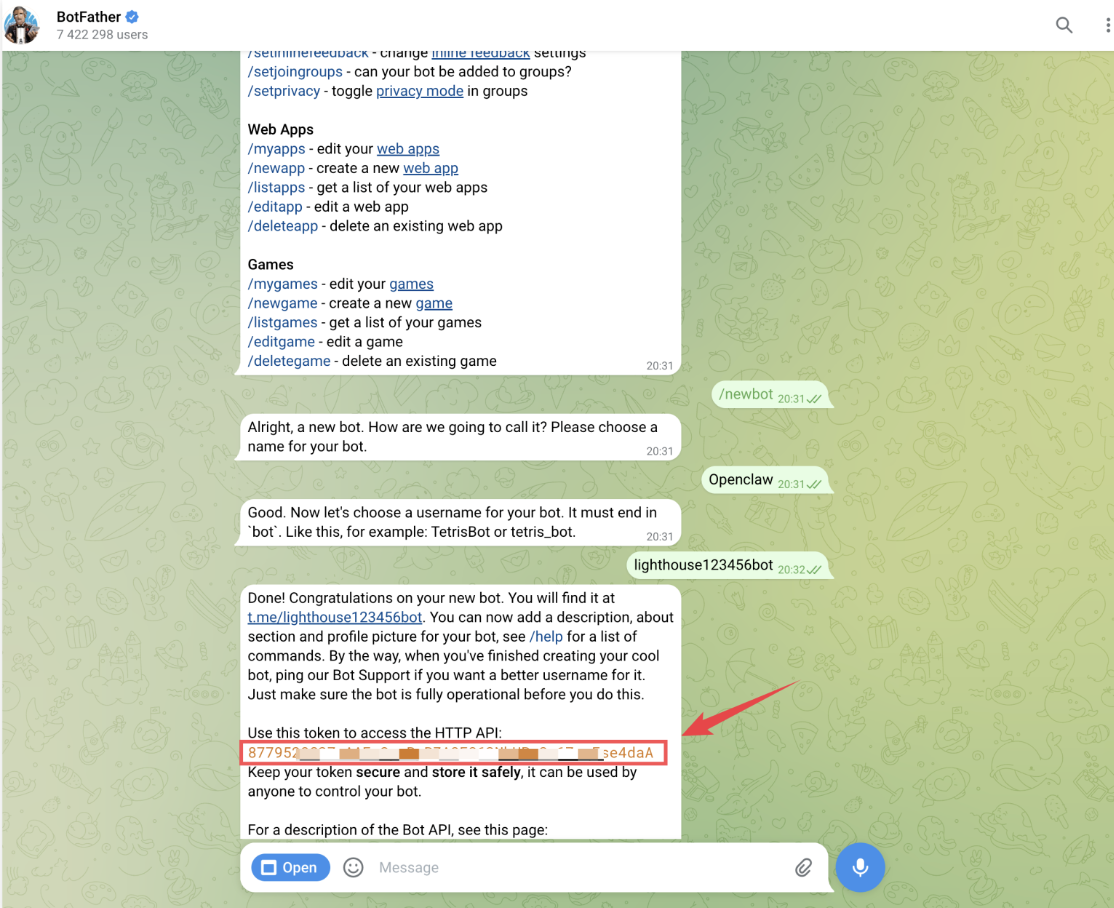Open the emoji picker smiley icon
This screenshot has width=1114, height=908.
tap(353, 867)
